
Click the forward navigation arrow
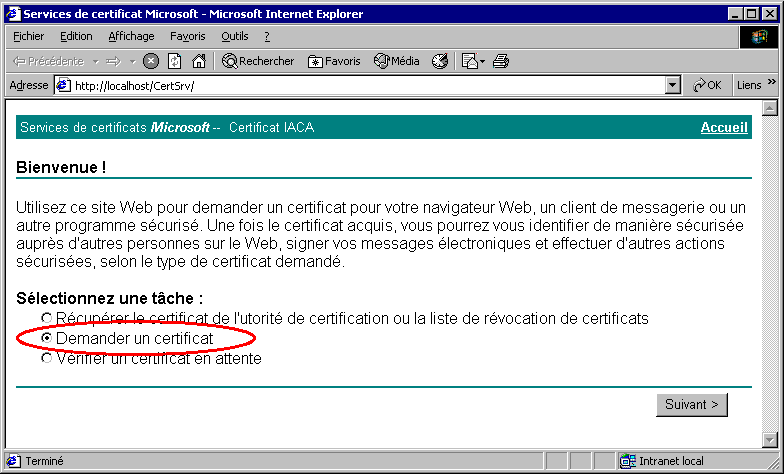point(114,62)
